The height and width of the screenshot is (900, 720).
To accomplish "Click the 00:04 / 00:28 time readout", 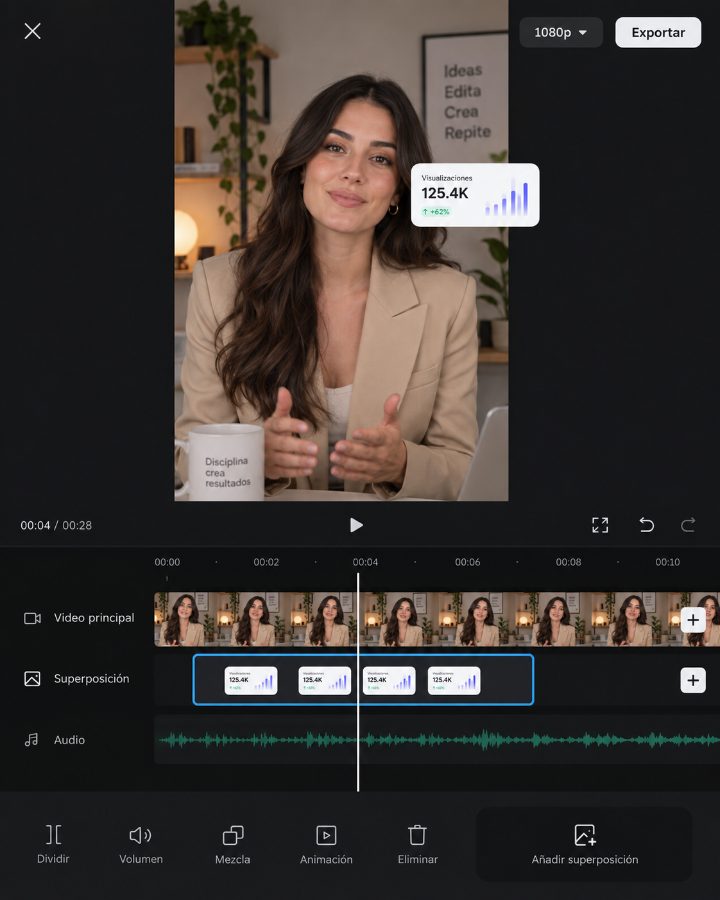I will [56, 525].
